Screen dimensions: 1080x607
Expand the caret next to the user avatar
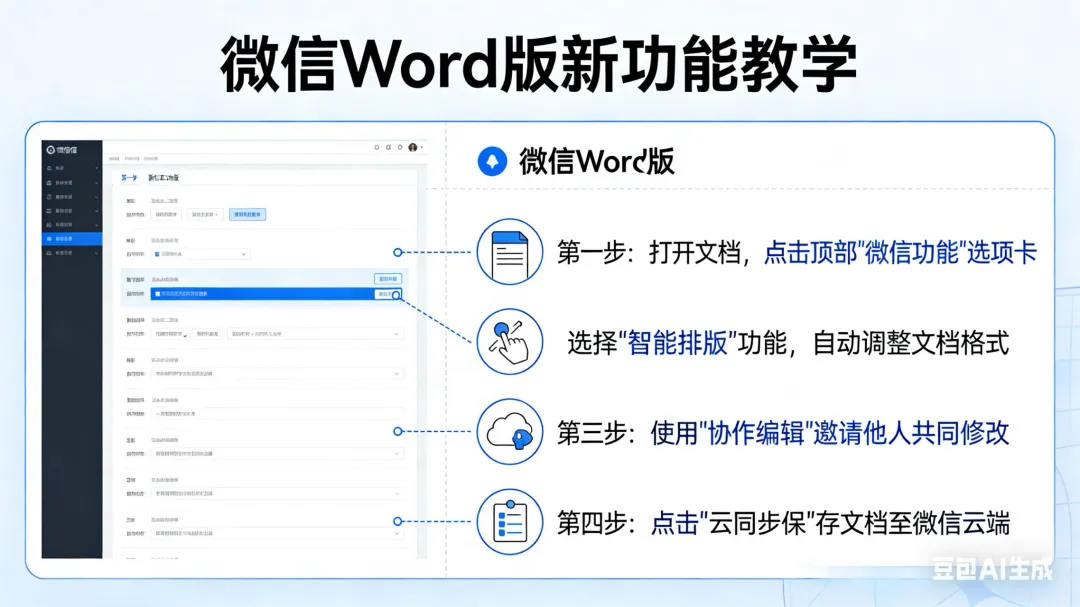(422, 147)
